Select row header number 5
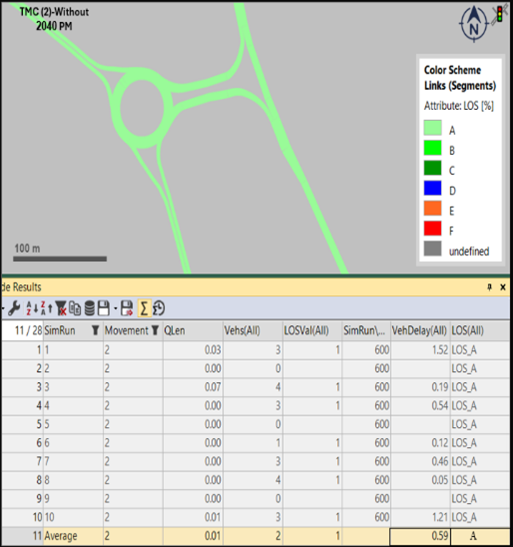The width and height of the screenshot is (513, 547). pyautogui.click(x=22, y=424)
